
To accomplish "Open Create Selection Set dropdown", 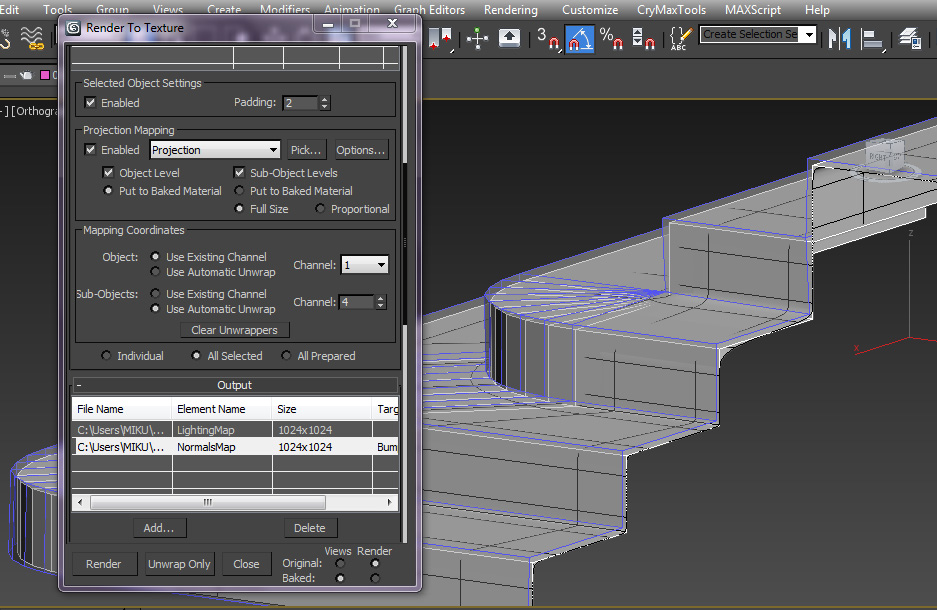I will point(809,35).
